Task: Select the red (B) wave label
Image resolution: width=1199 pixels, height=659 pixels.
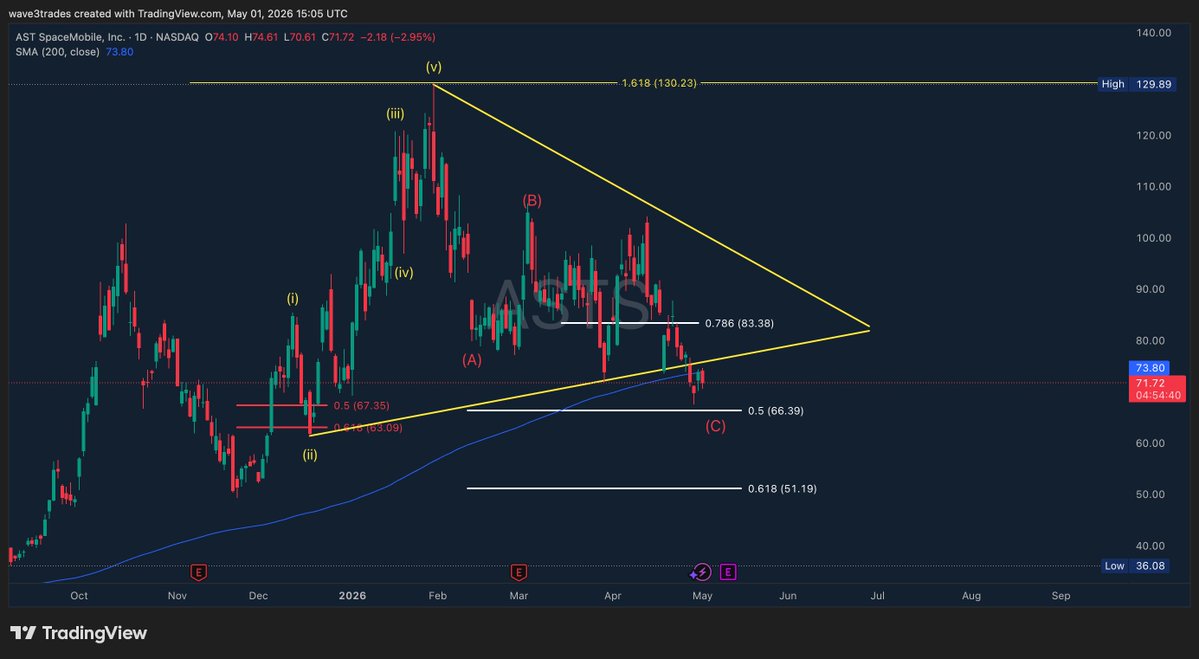Action: coord(531,200)
